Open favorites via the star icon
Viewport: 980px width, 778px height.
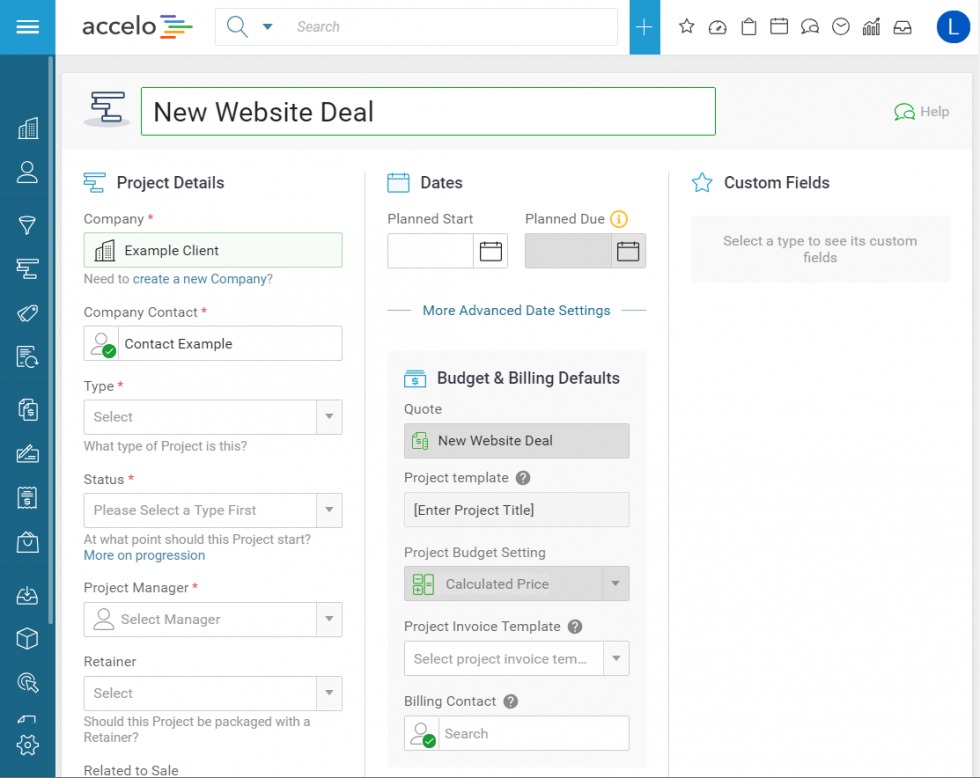tap(686, 27)
